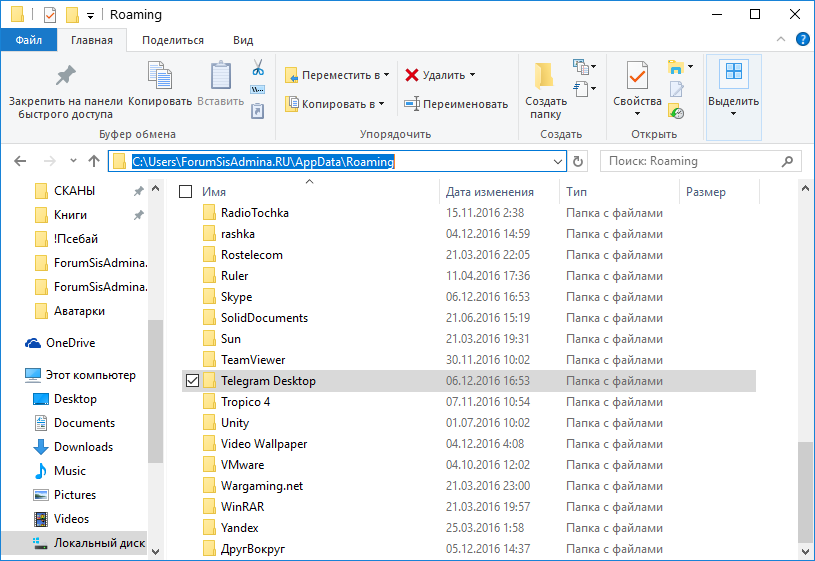The width and height of the screenshot is (815, 561).
Task: Click the file list vertical scrollbar thumb
Action: (x=805, y=491)
